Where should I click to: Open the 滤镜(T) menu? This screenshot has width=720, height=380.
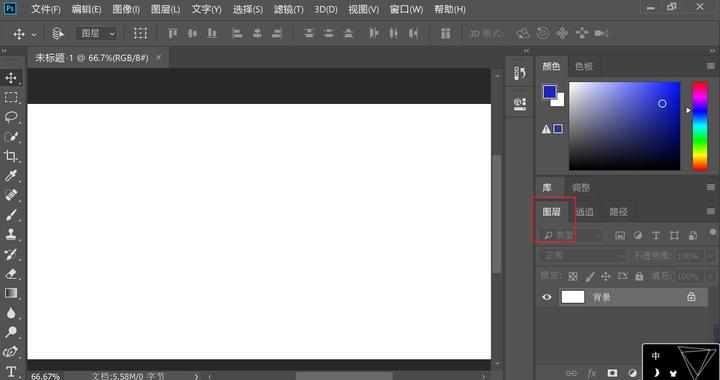[288, 9]
